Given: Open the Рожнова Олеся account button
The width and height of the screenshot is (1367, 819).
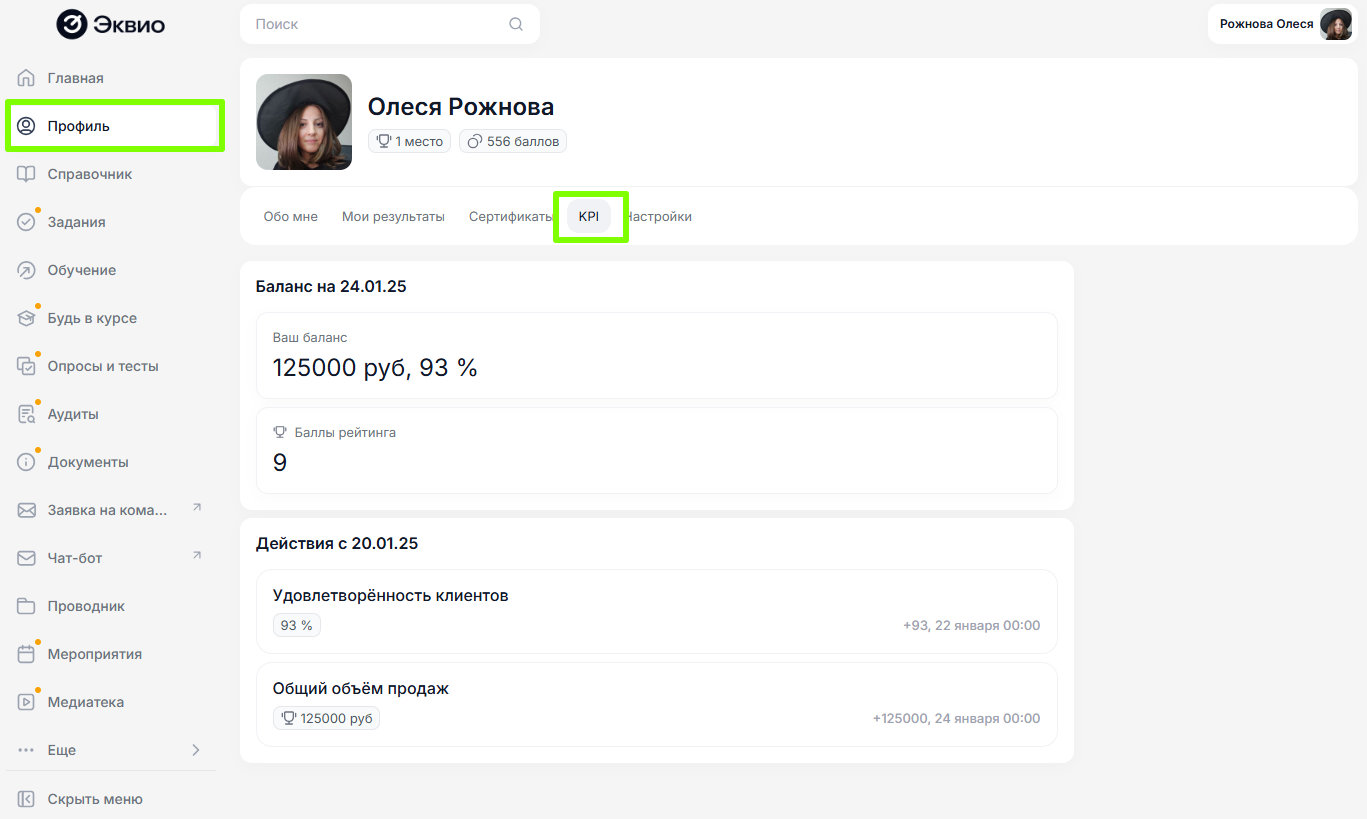Looking at the screenshot, I should point(1283,24).
